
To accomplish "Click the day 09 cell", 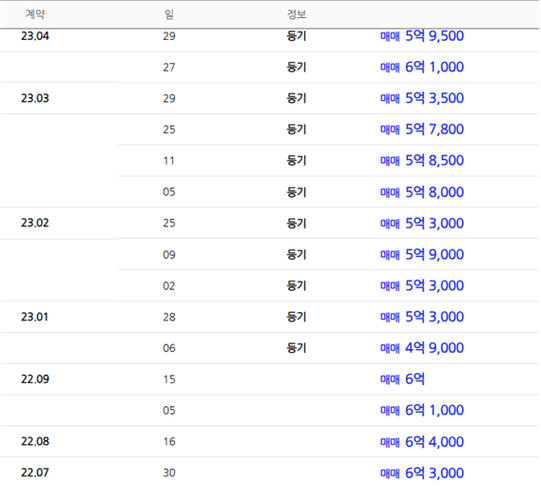I will point(169,255).
